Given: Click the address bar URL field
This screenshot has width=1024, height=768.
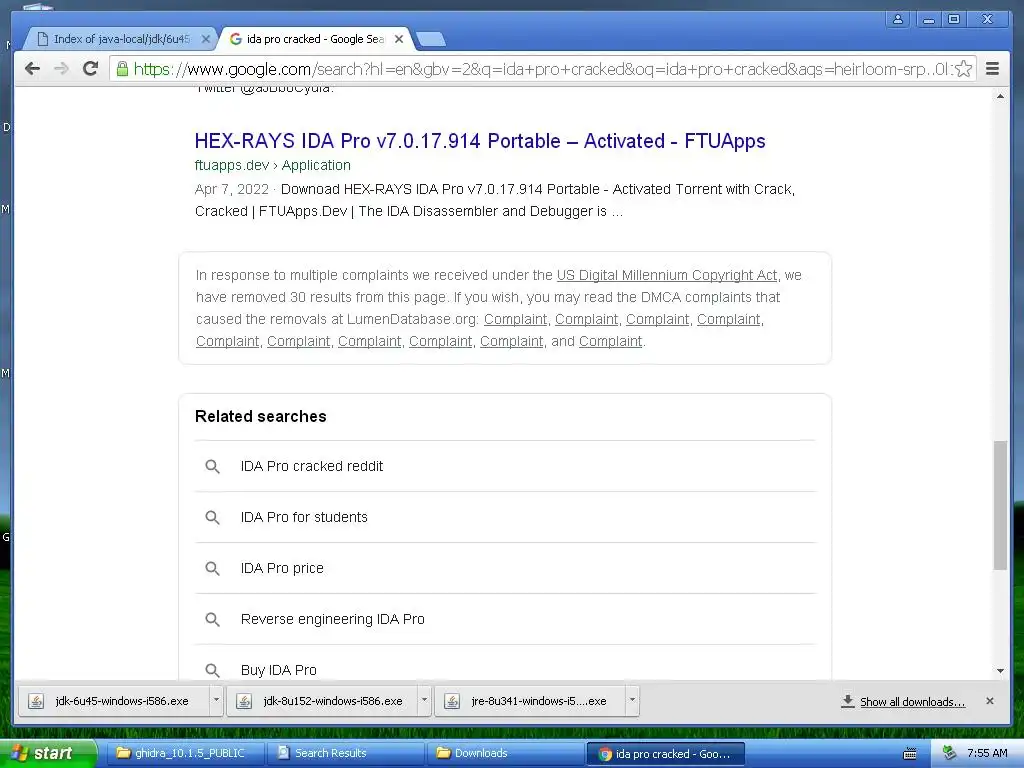Looking at the screenshot, I should (542, 69).
